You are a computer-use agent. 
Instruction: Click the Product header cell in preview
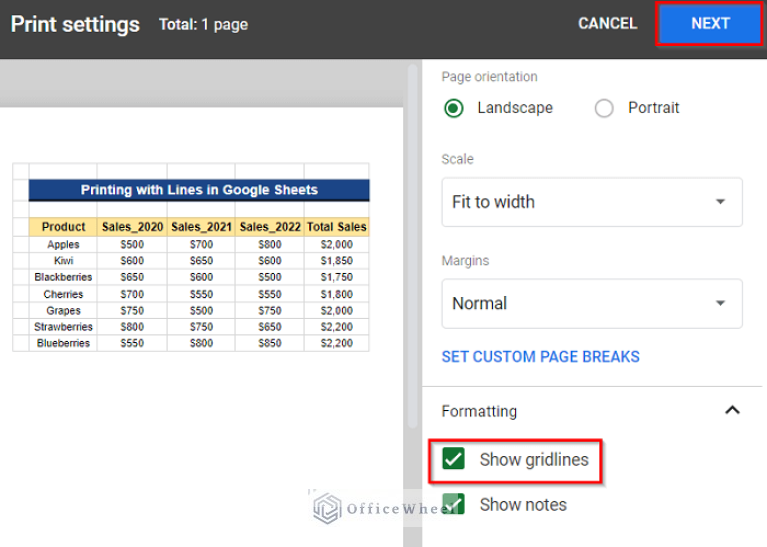[63, 227]
